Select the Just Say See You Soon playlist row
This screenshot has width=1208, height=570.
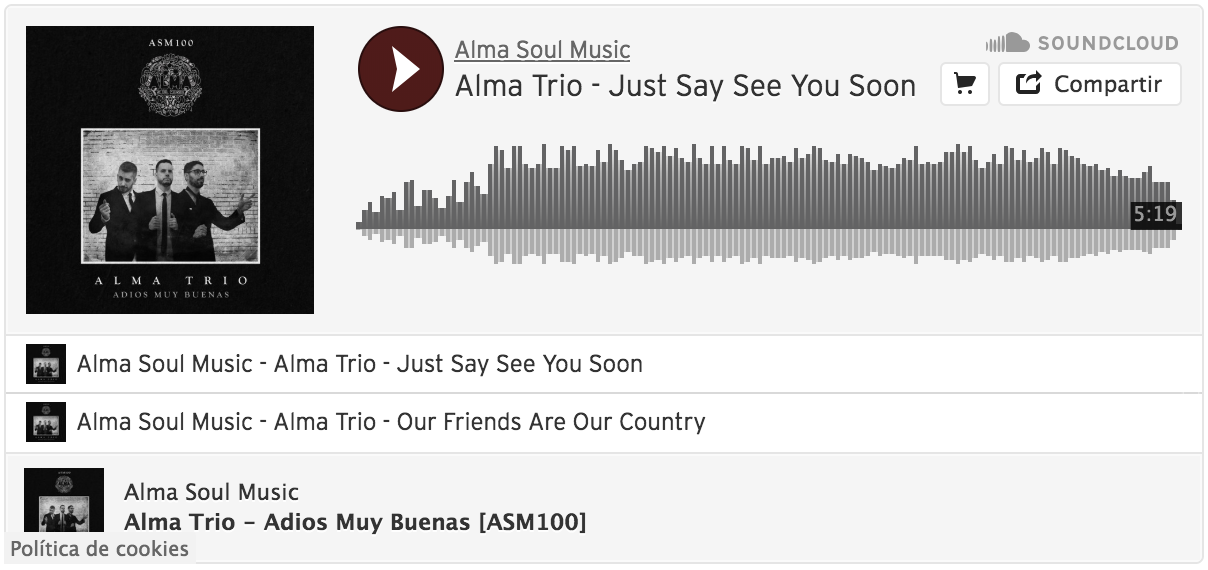(604, 364)
